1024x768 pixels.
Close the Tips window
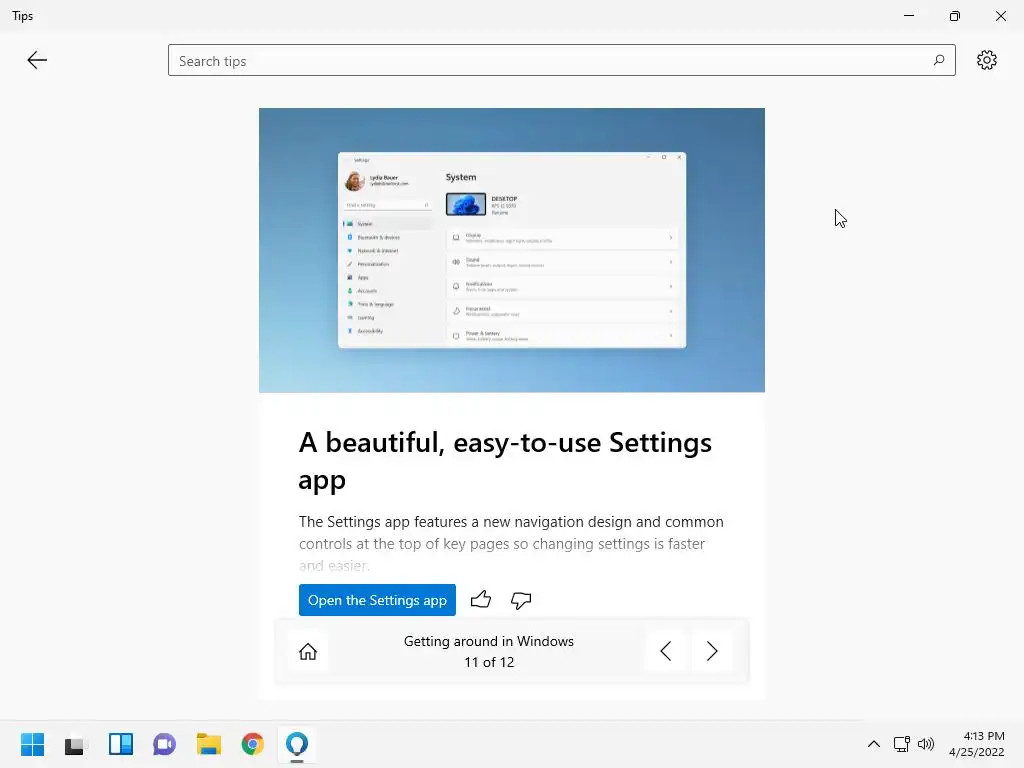1000,16
